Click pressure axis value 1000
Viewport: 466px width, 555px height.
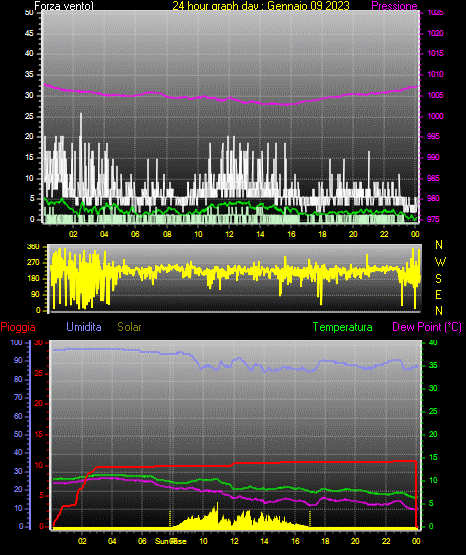(435, 116)
